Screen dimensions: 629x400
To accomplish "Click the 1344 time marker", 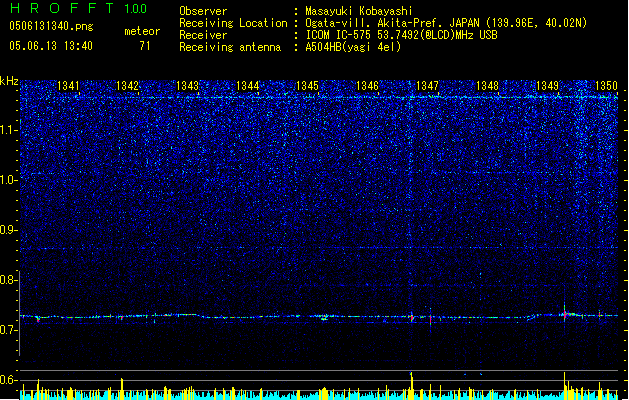I will 248,86.
